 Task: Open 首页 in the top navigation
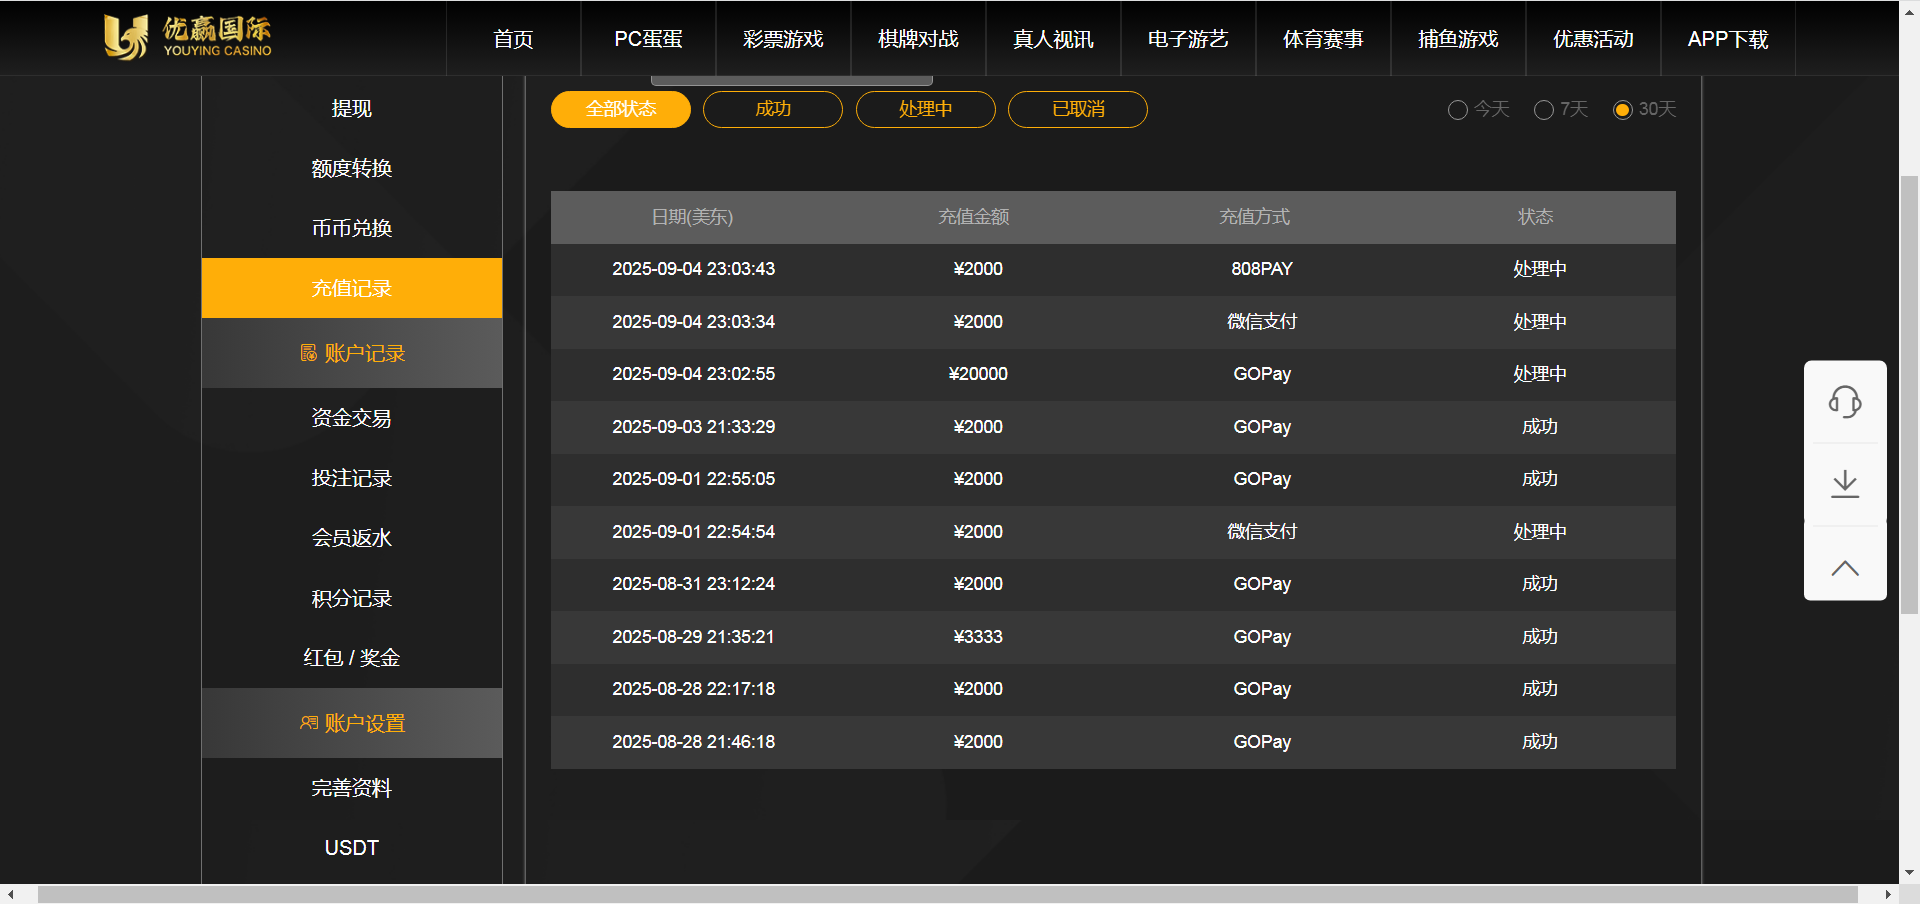point(513,39)
